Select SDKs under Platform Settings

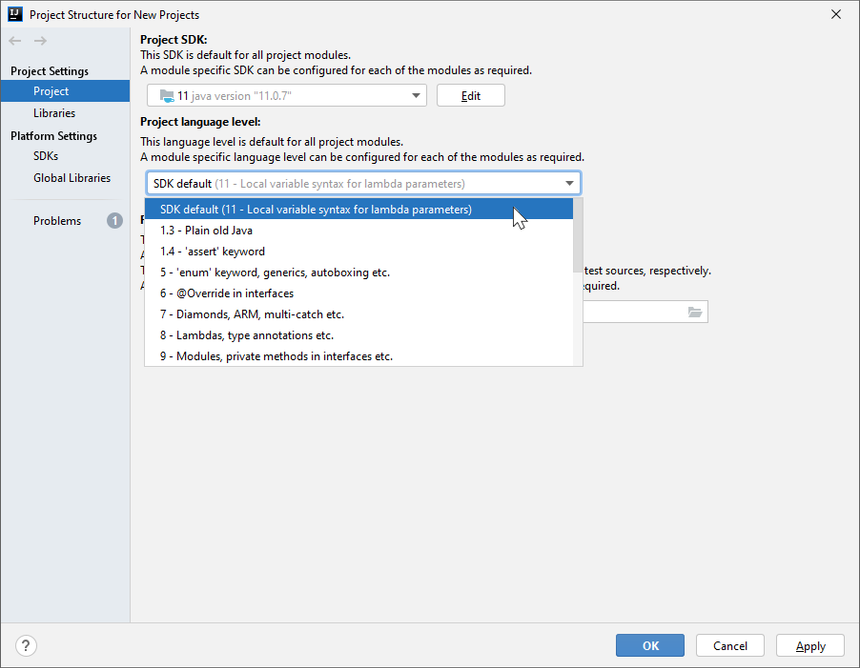[46, 157]
